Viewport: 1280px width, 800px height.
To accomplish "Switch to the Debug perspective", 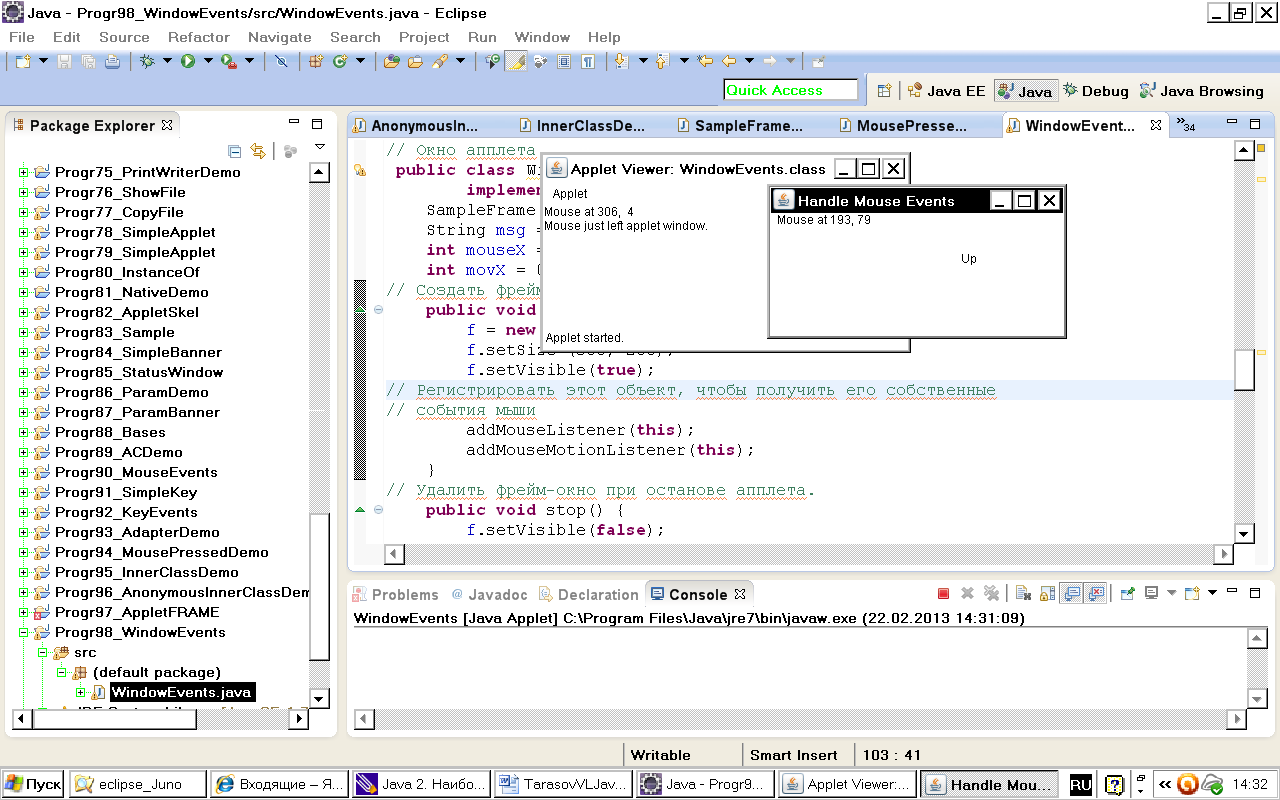I will [x=1095, y=91].
